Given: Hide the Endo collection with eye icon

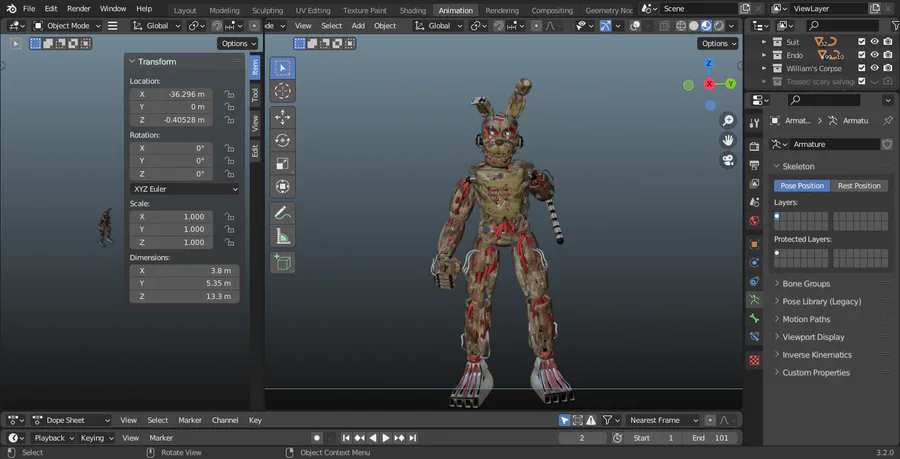Looking at the screenshot, I should coord(874,55).
